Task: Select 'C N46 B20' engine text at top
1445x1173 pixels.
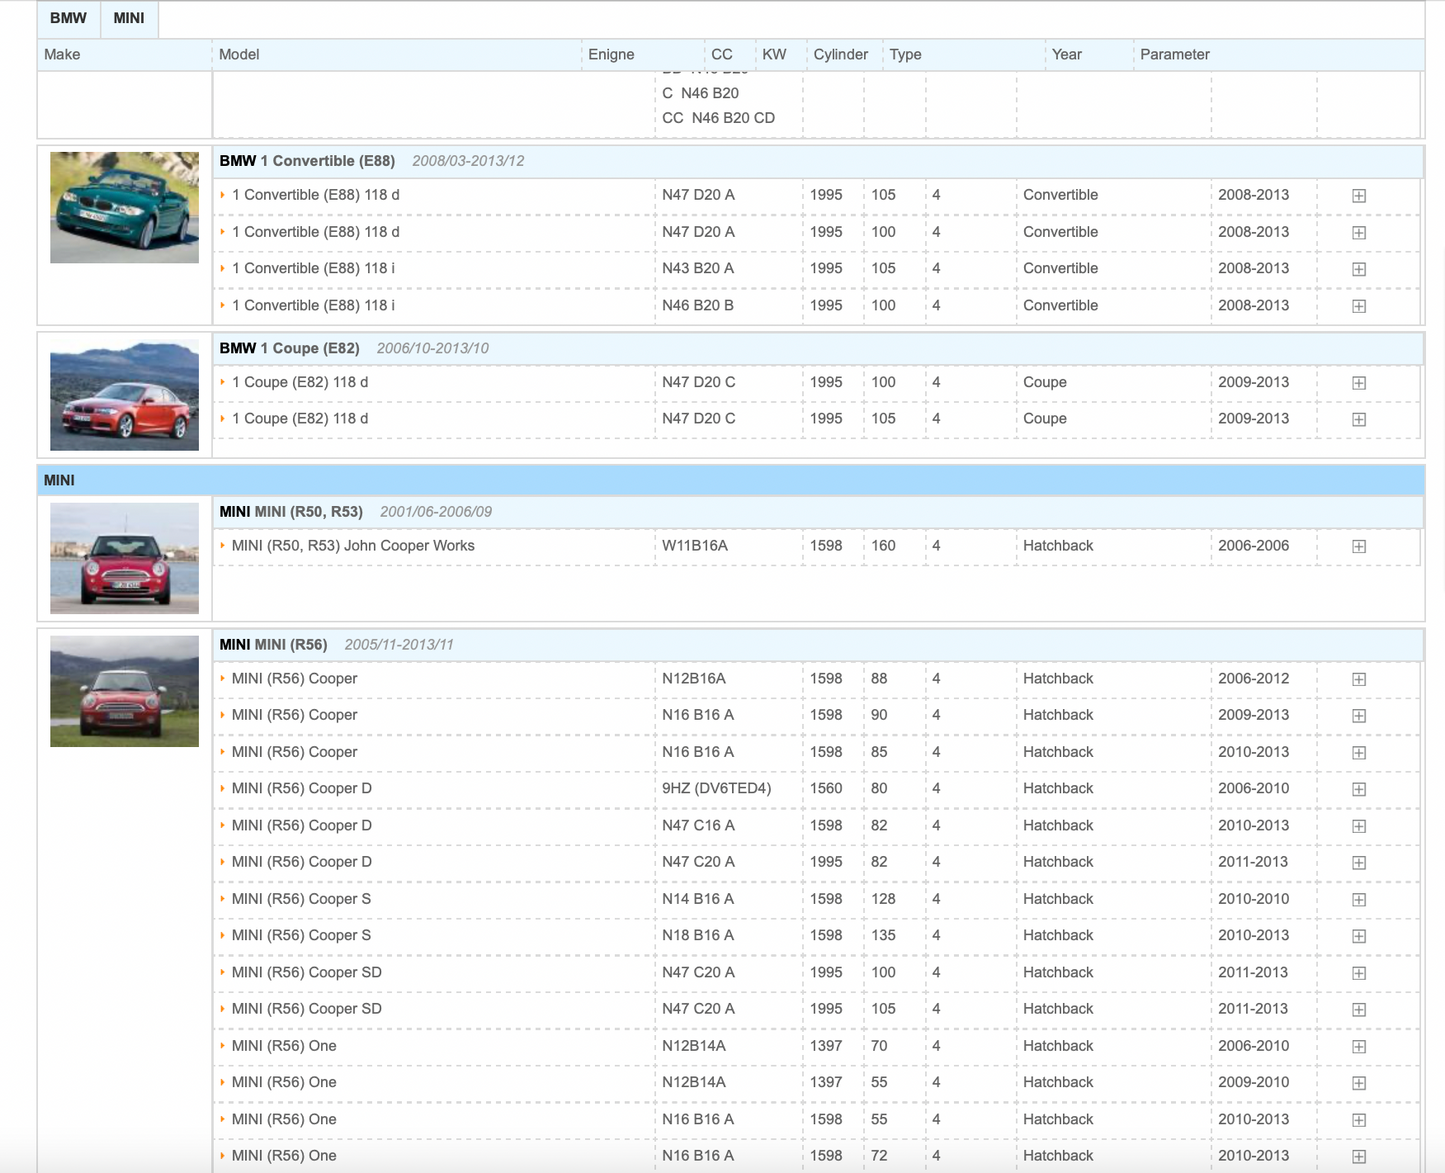Action: pos(700,93)
